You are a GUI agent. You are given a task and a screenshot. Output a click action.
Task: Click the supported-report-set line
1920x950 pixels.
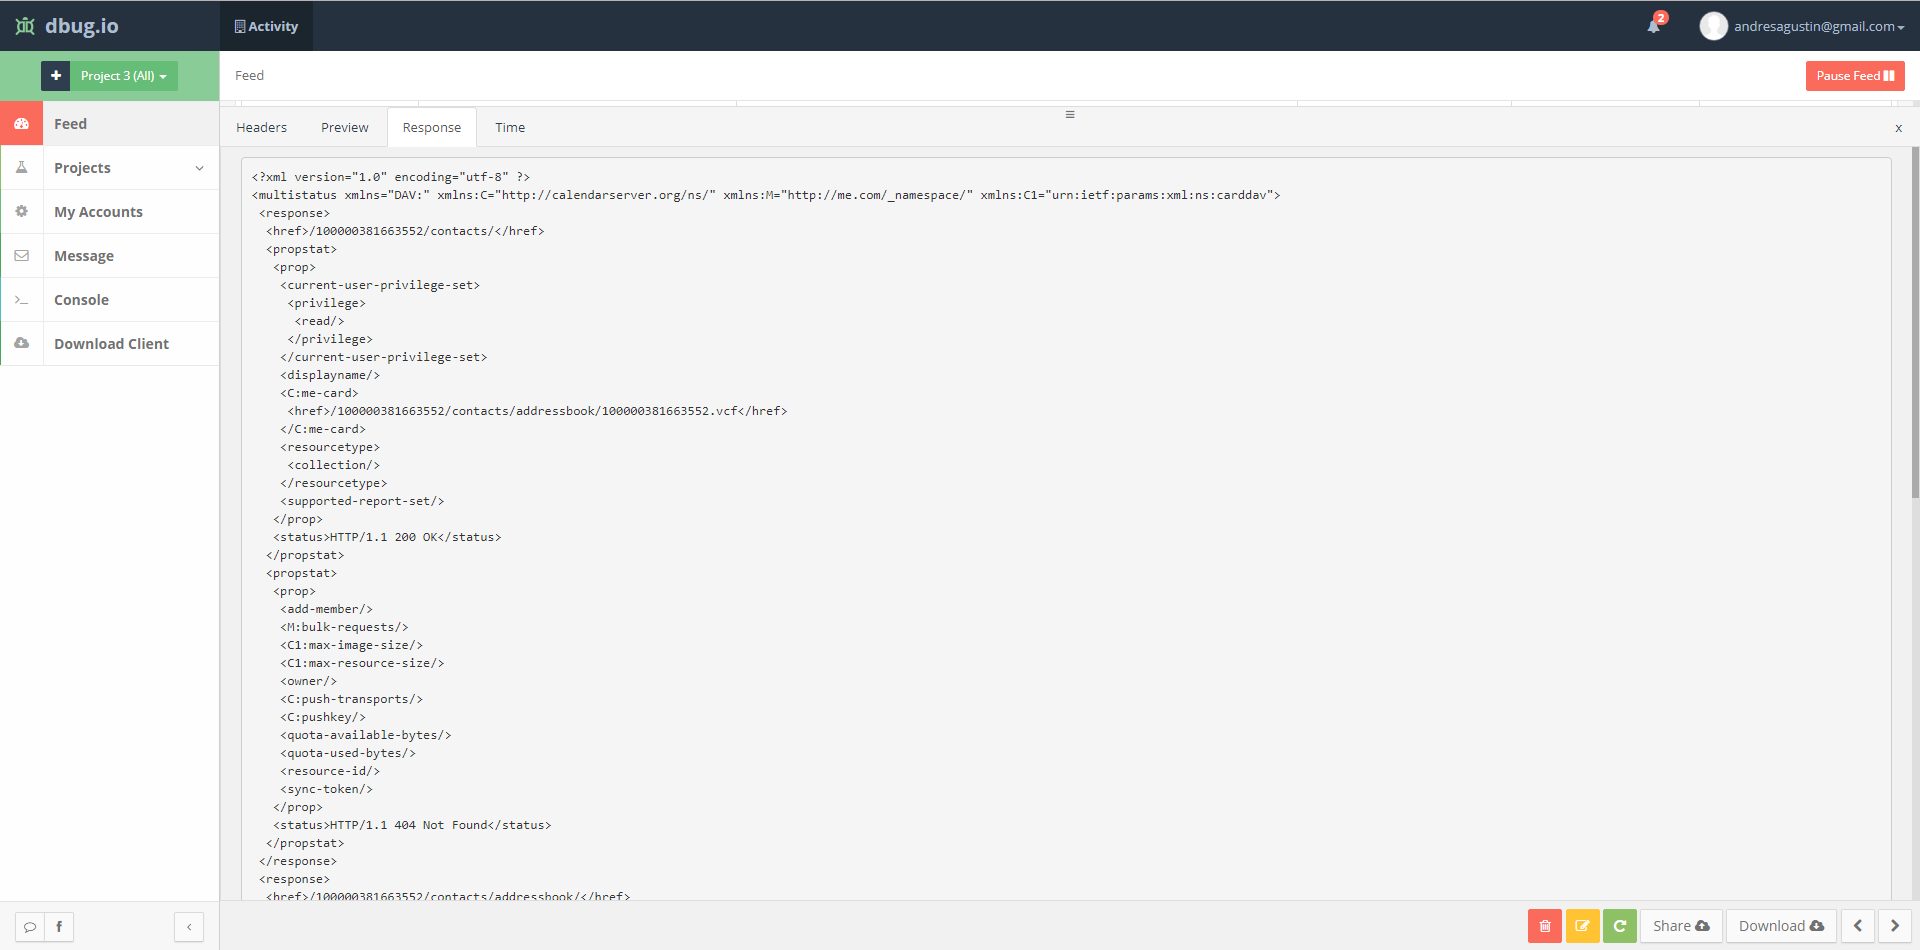362,501
